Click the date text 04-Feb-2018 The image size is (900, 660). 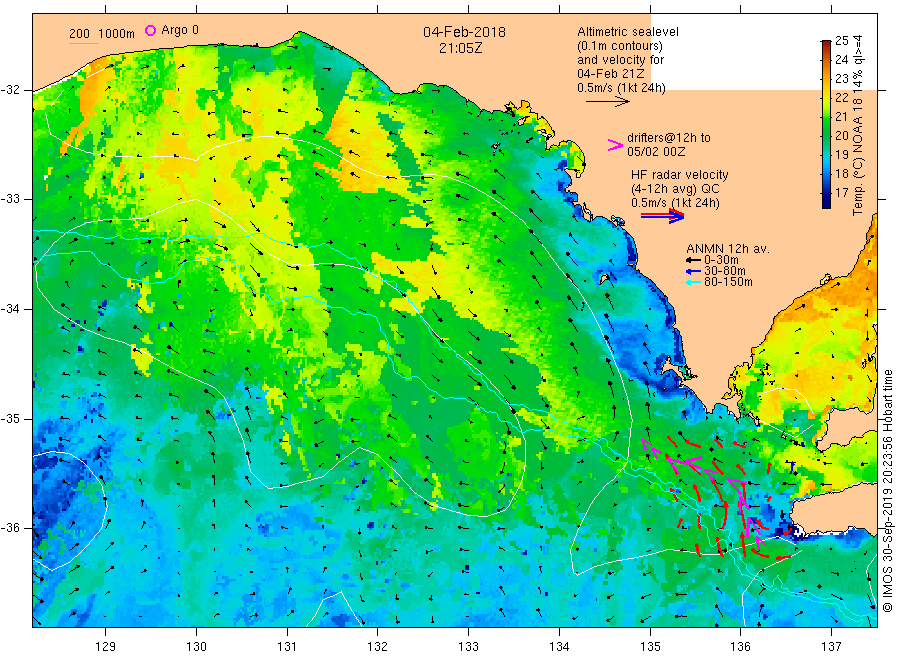(464, 32)
